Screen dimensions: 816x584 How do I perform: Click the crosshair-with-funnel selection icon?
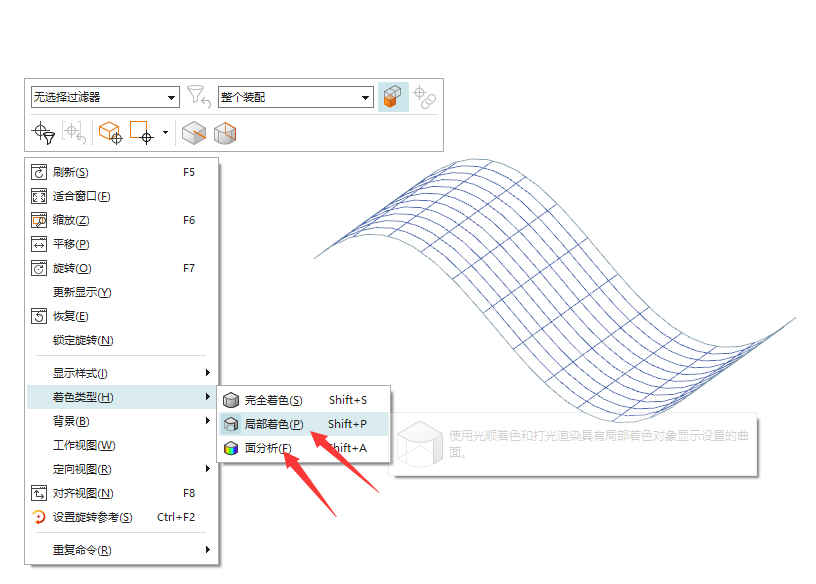pyautogui.click(x=43, y=133)
